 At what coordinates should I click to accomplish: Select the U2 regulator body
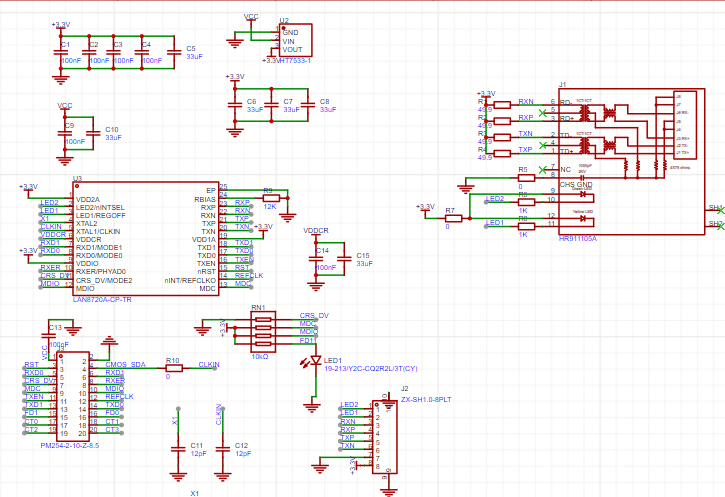click(295, 40)
